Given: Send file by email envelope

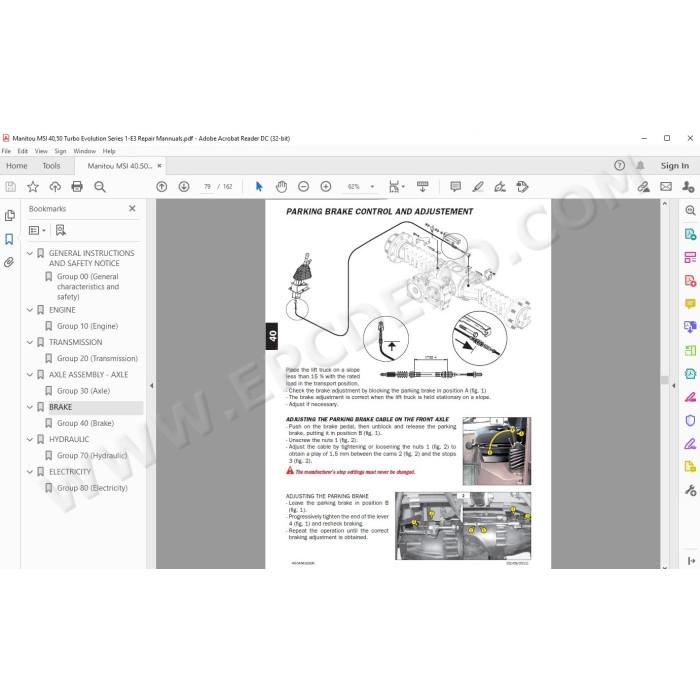Looking at the screenshot, I should [x=666, y=187].
